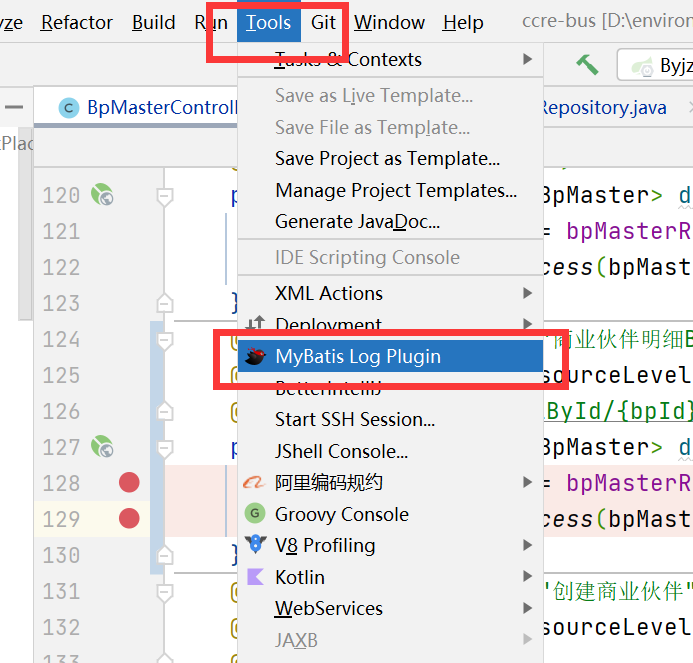Image resolution: width=693 pixels, height=663 pixels.
Task: Switch to BpMasterController editor tab
Action: pyautogui.click(x=137, y=107)
